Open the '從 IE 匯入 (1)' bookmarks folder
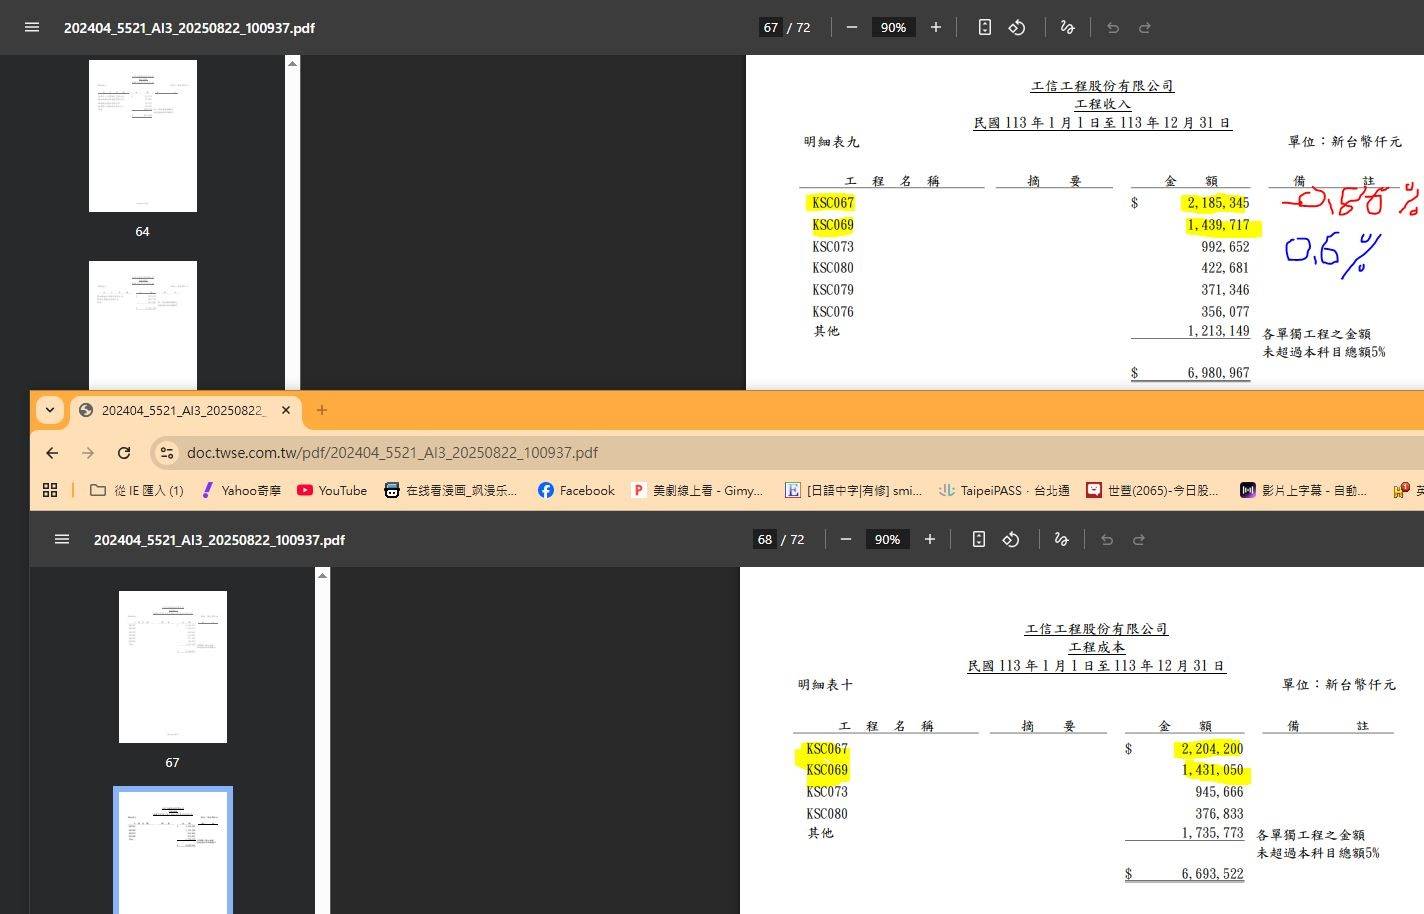1424x914 pixels. 137,490
